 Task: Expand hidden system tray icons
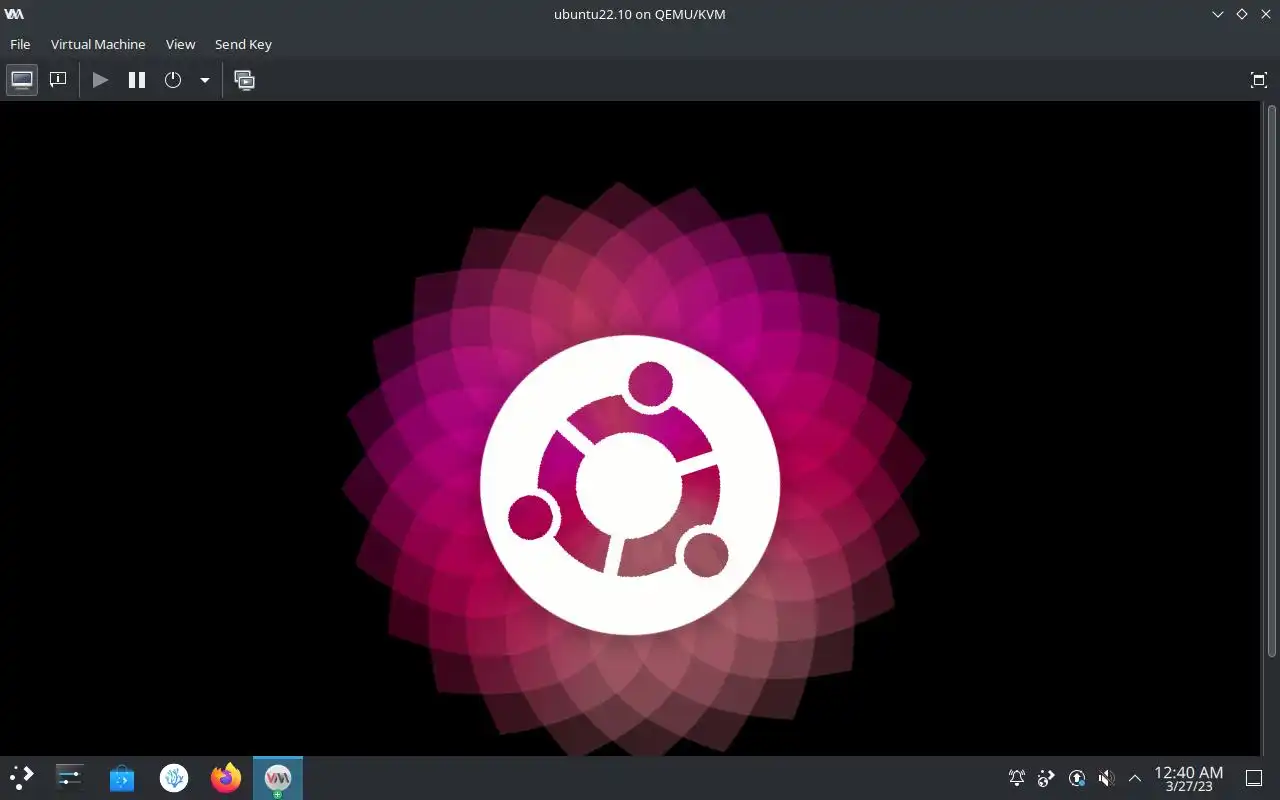point(1134,778)
